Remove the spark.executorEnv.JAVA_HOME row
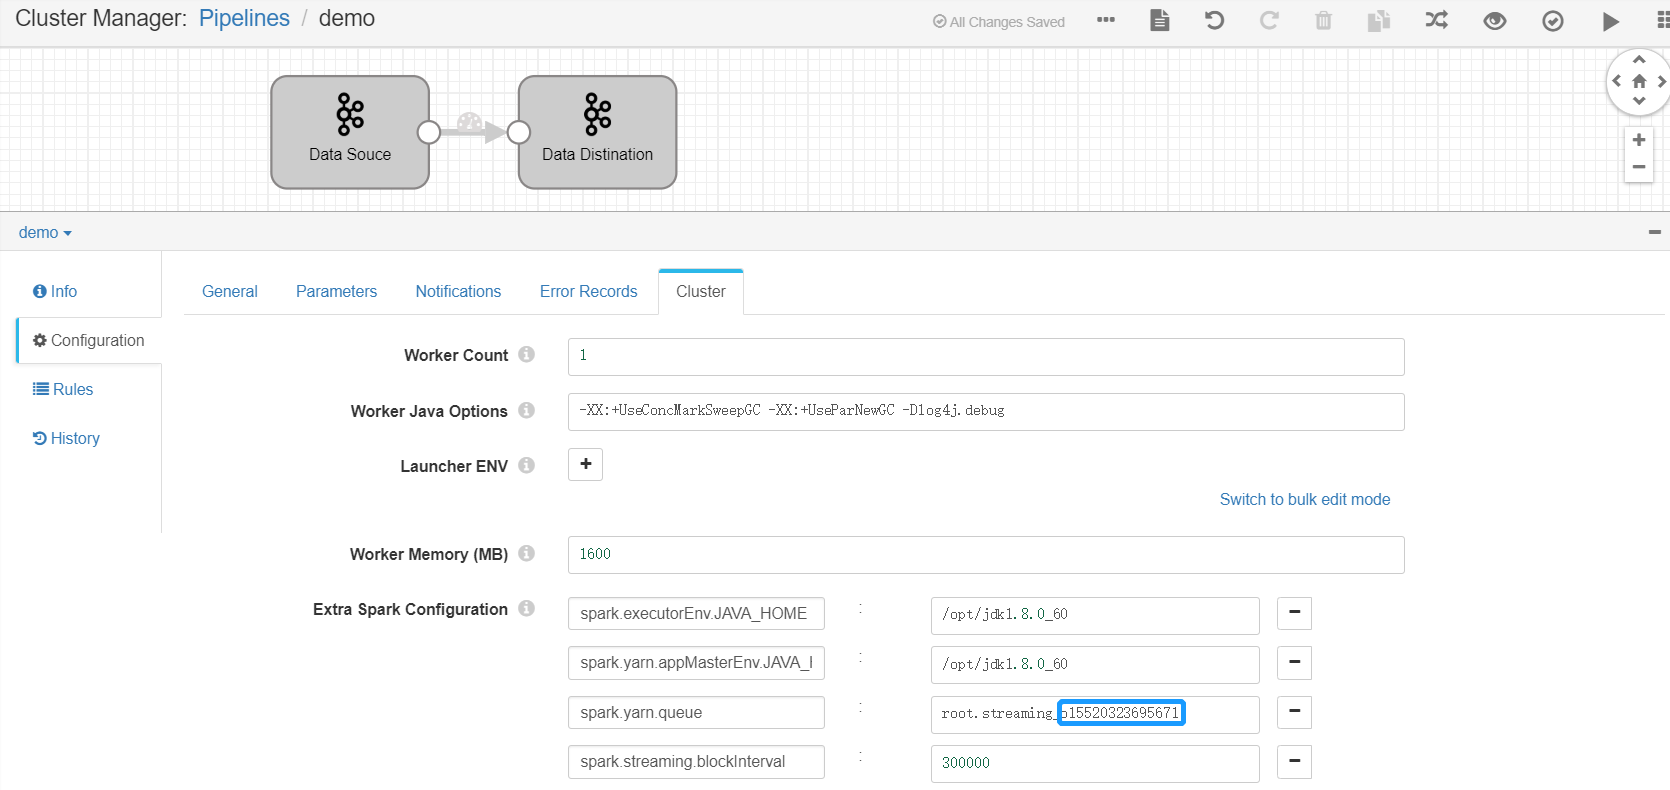 (x=1294, y=613)
